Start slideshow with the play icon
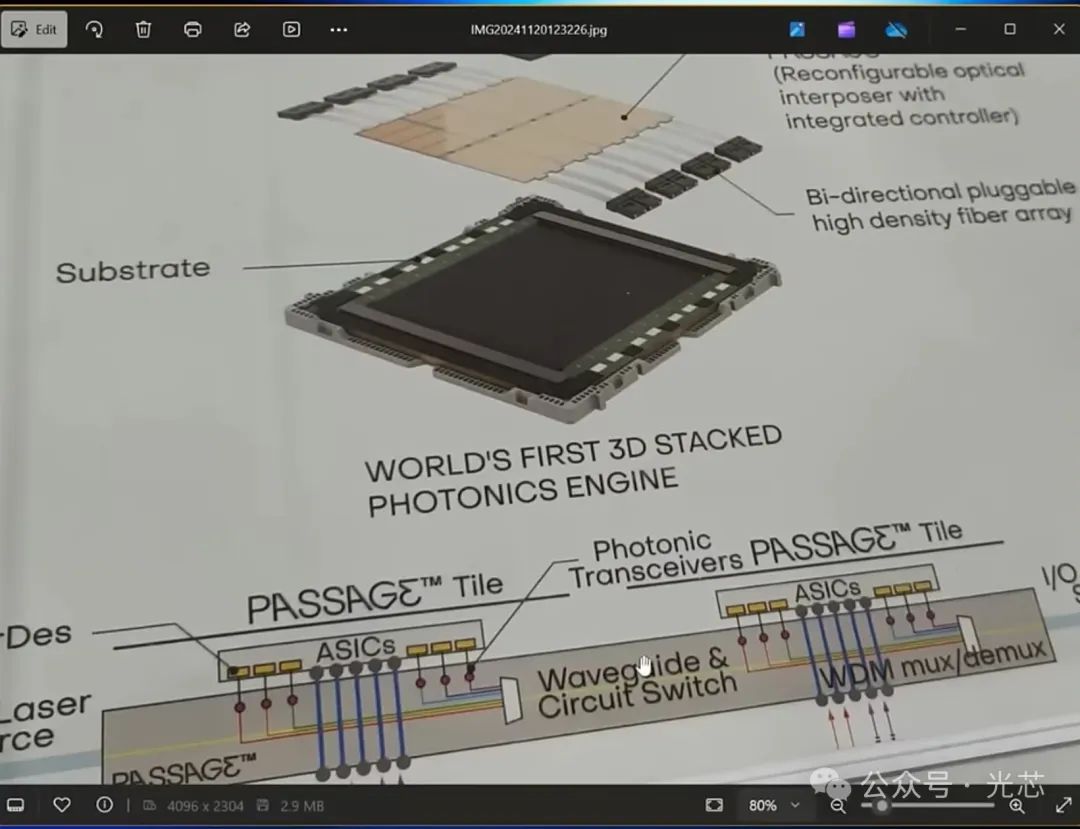The width and height of the screenshot is (1080, 829). tap(291, 30)
